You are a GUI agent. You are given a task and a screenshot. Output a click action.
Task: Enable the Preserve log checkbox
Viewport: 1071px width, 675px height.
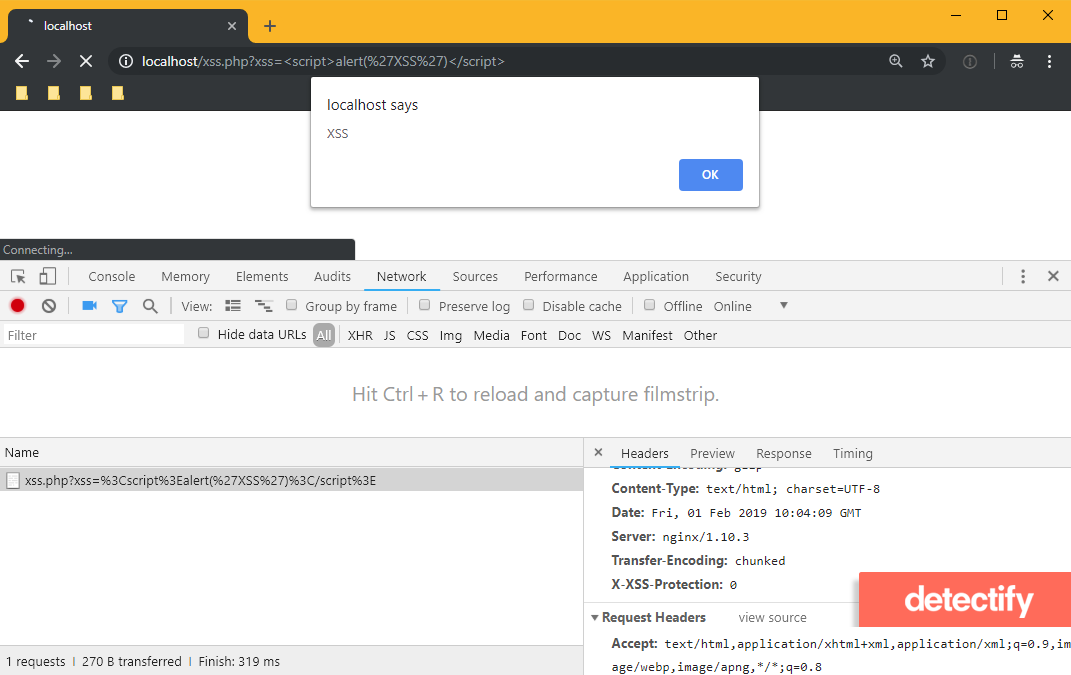click(x=424, y=305)
